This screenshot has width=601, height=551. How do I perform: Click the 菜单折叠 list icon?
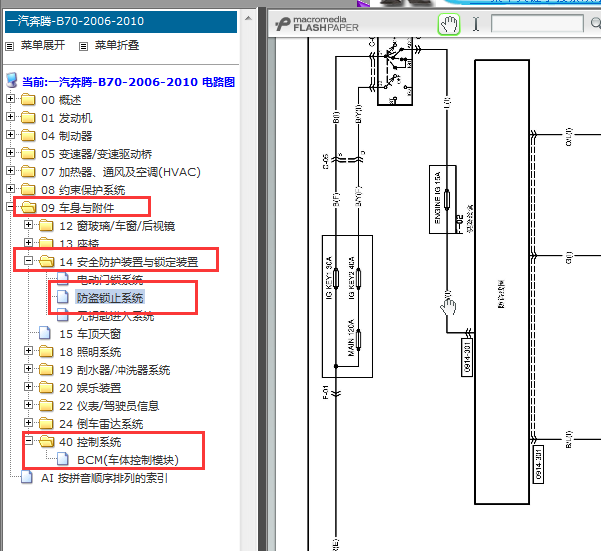[x=83, y=46]
